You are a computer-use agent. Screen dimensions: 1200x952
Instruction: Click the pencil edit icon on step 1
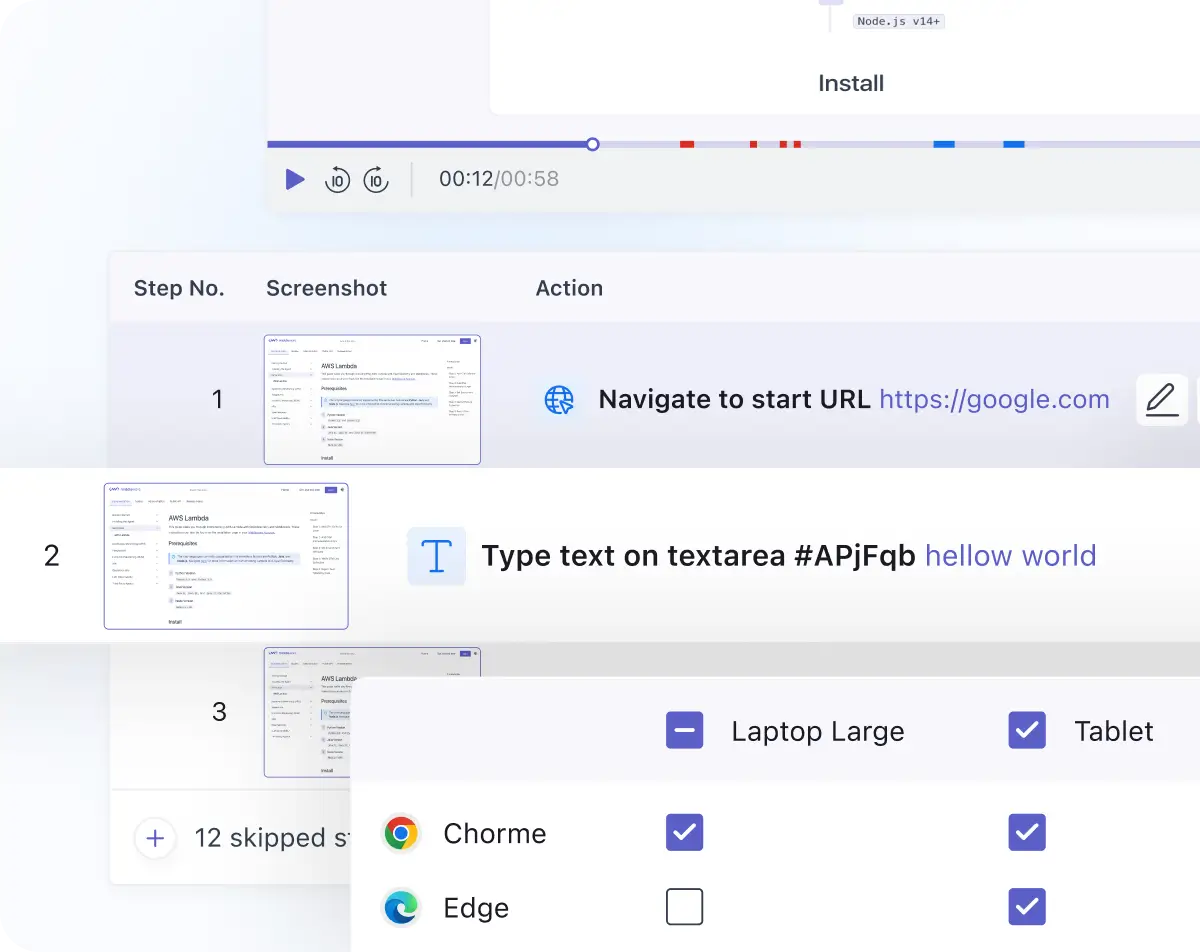pos(1161,400)
